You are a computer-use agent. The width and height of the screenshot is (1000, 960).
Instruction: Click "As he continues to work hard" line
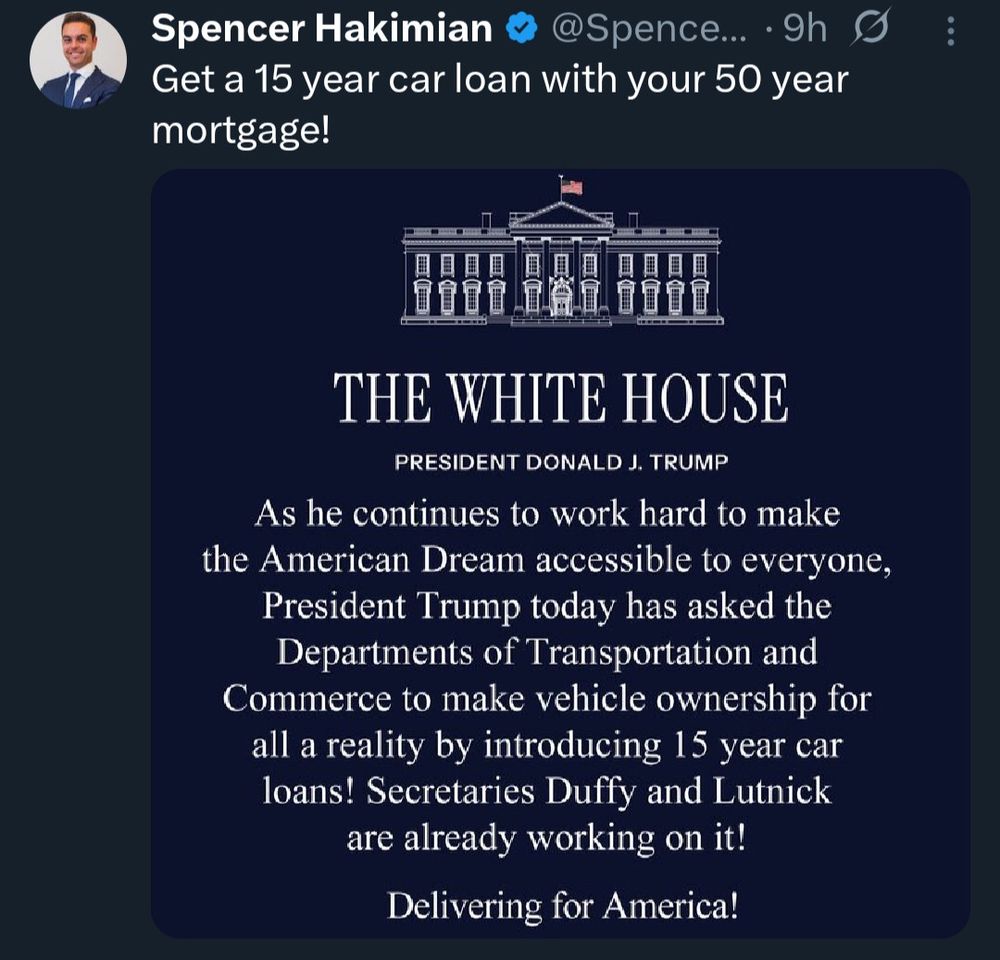coord(546,514)
